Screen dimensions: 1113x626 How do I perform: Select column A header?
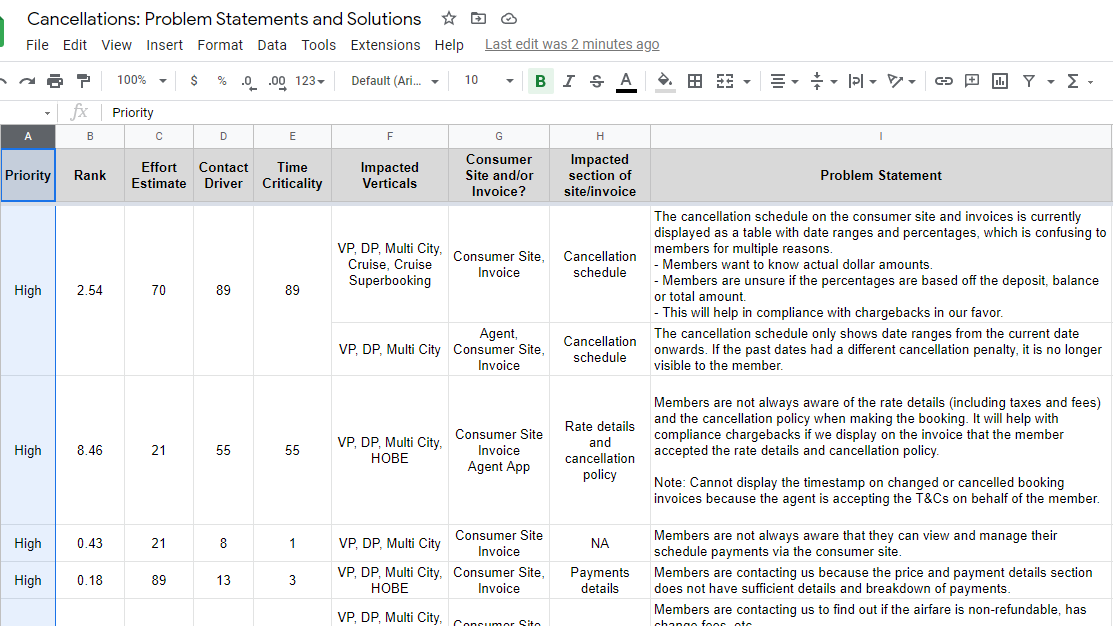point(28,136)
